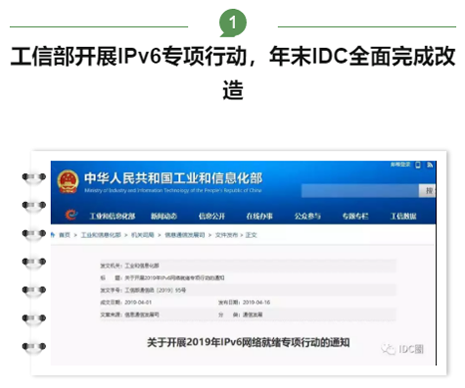Image resolution: width=465 pixels, height=388 pixels.
Task: Click the 发文字号 row with 〔2019〕95号
Action: point(248,290)
